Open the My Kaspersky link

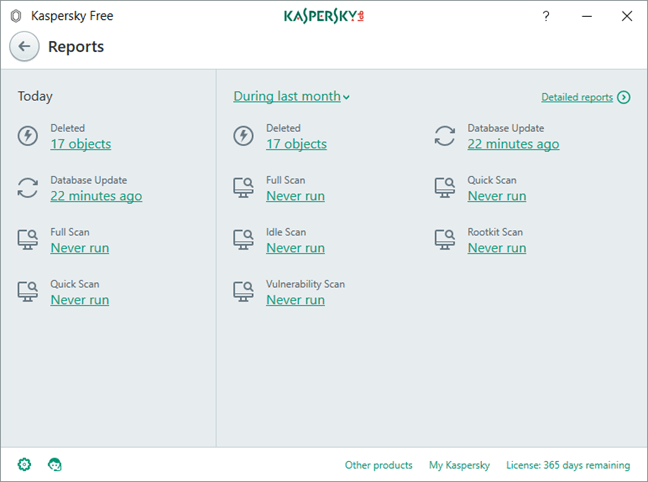459,465
